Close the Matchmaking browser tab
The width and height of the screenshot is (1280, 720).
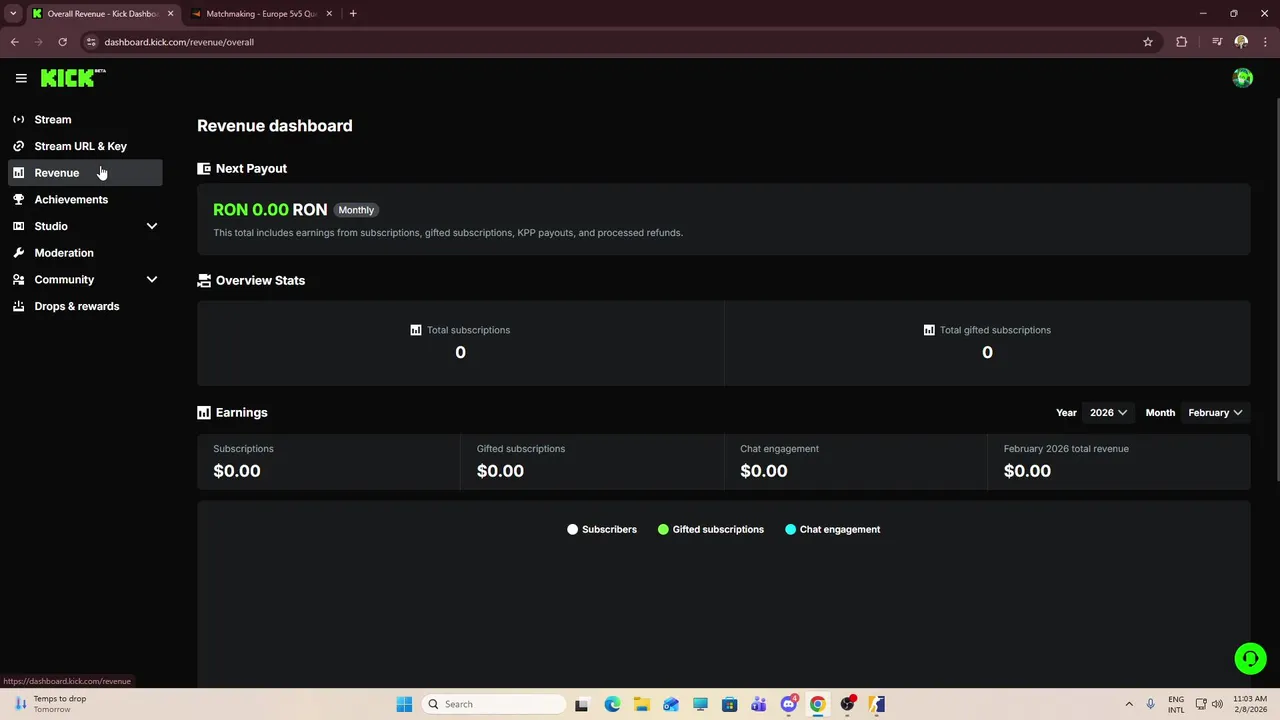(x=329, y=14)
